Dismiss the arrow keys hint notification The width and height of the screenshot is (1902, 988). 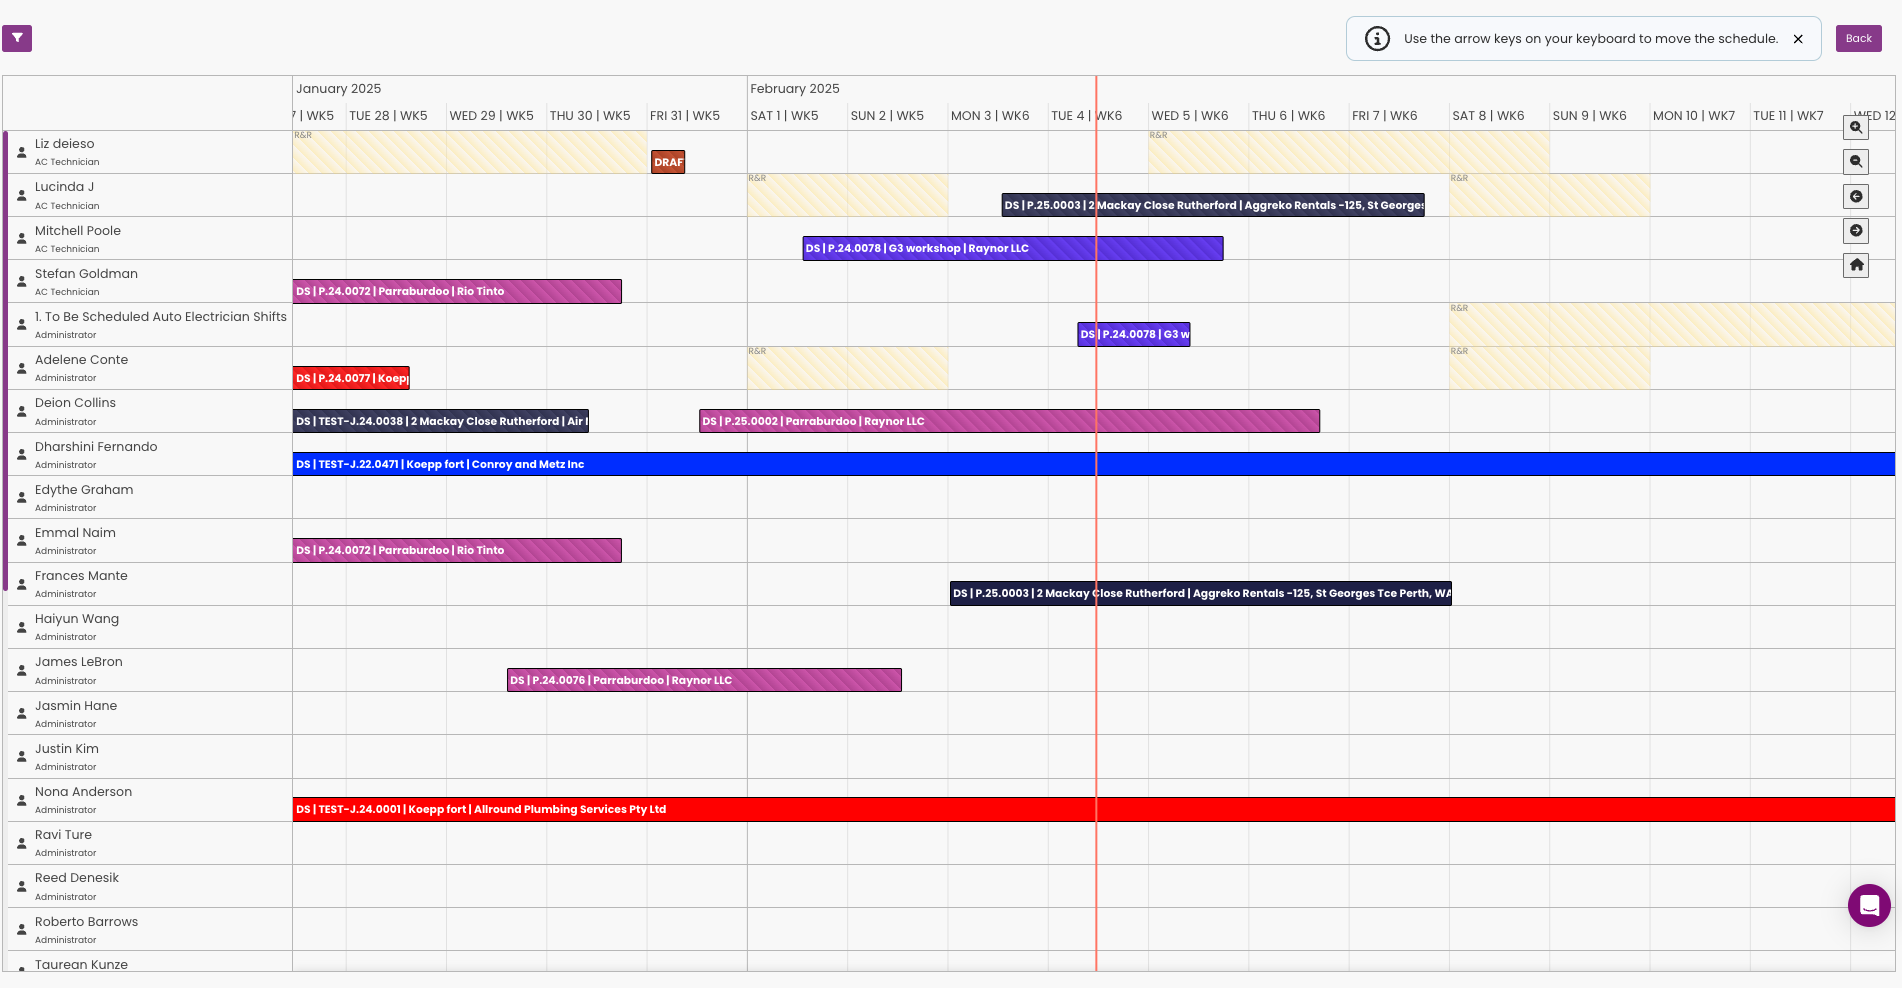coord(1798,39)
